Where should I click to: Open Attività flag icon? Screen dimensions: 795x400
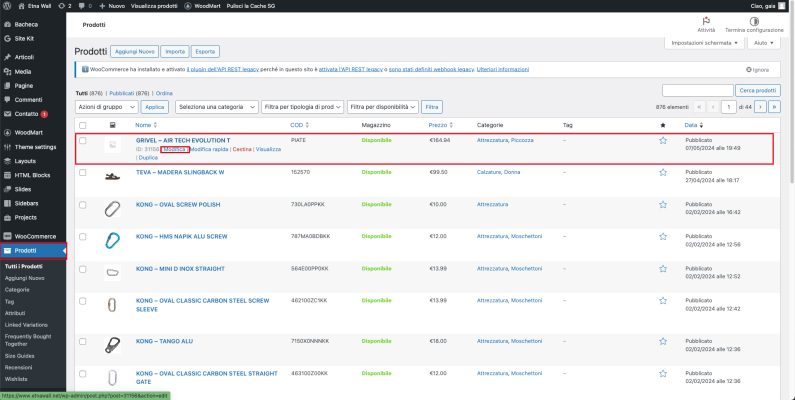click(706, 21)
